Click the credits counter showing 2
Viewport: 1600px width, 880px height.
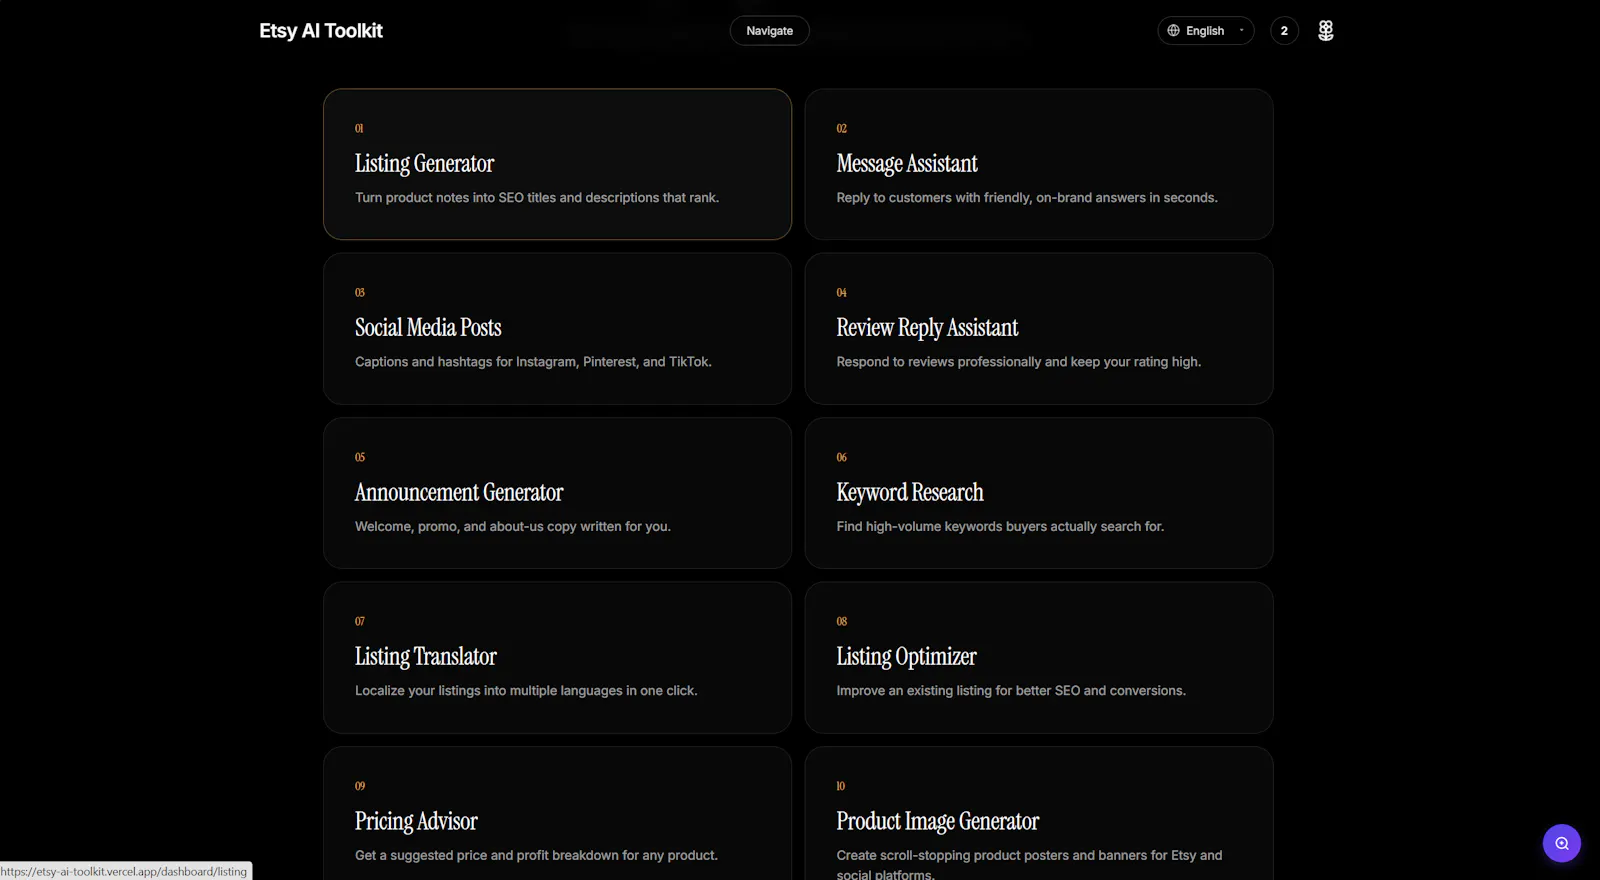1284,31
